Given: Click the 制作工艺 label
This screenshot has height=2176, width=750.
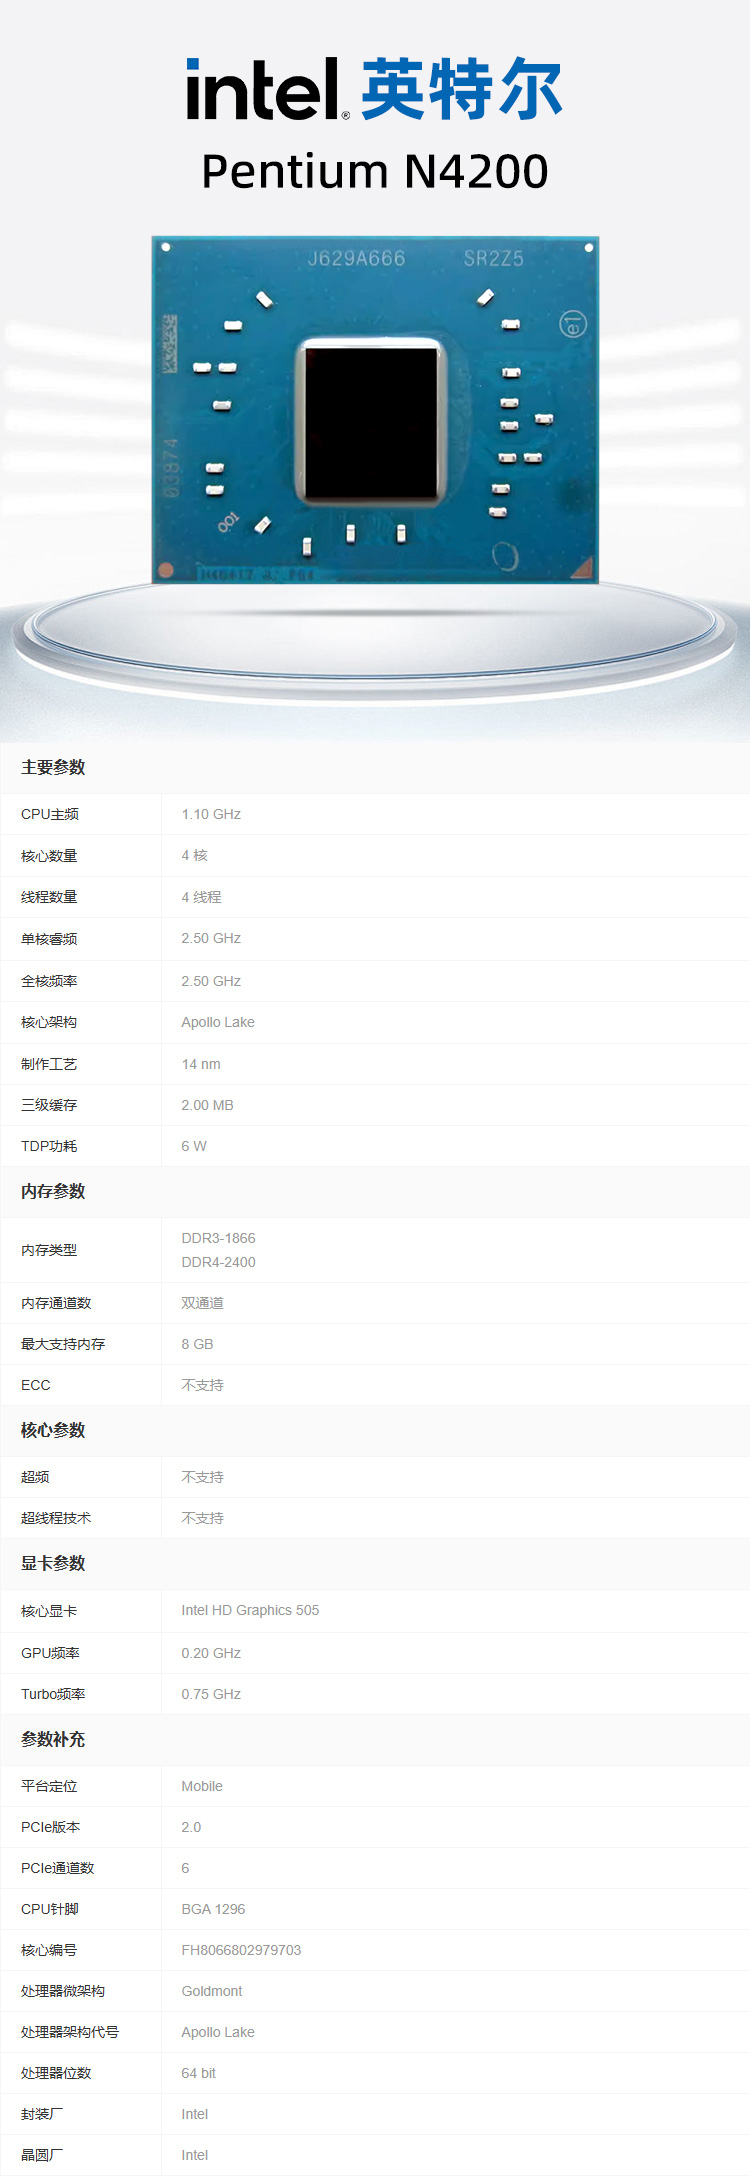Looking at the screenshot, I should pos(49,1065).
